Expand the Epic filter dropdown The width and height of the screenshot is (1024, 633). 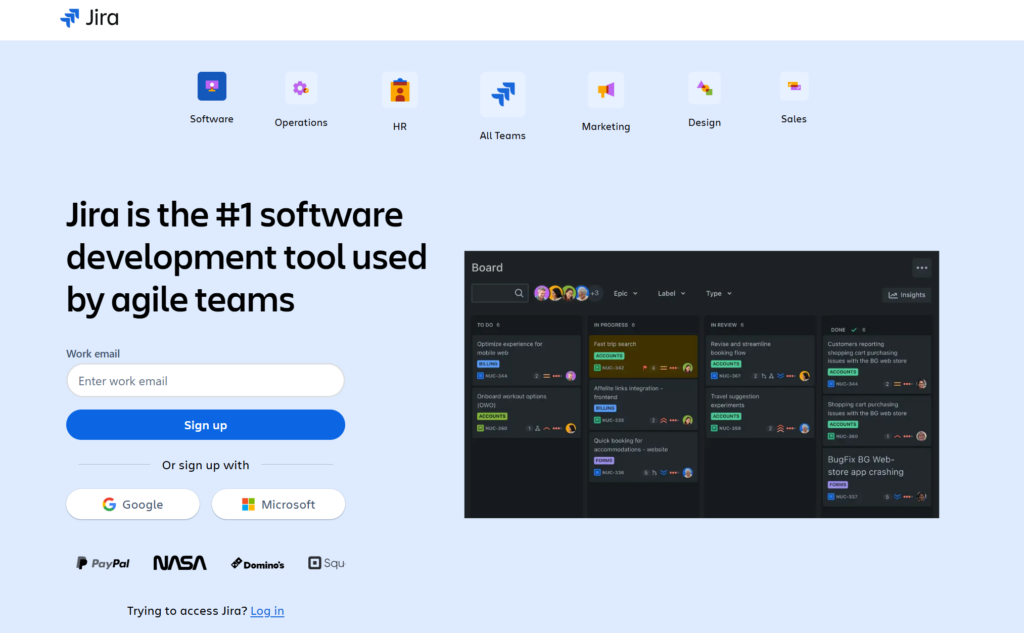pos(626,294)
